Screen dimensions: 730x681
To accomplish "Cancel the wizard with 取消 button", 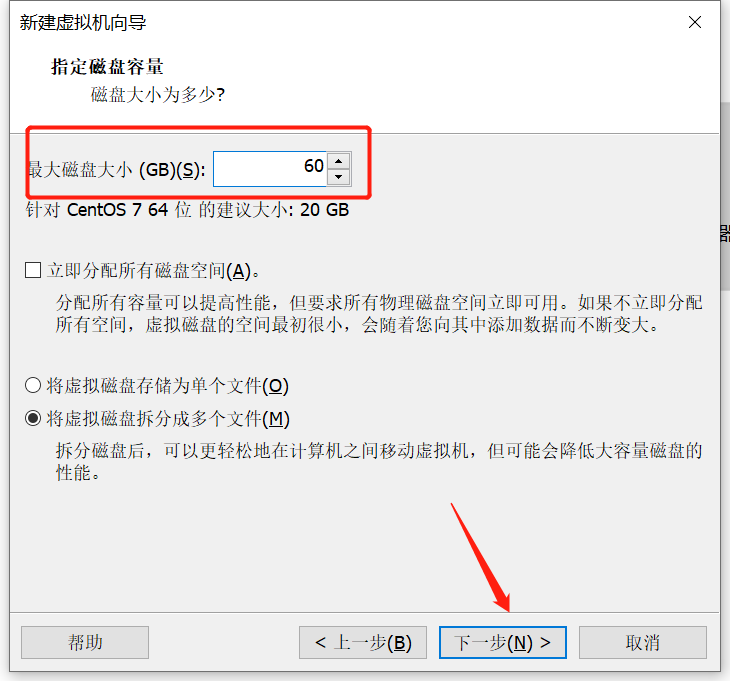I will 643,642.
